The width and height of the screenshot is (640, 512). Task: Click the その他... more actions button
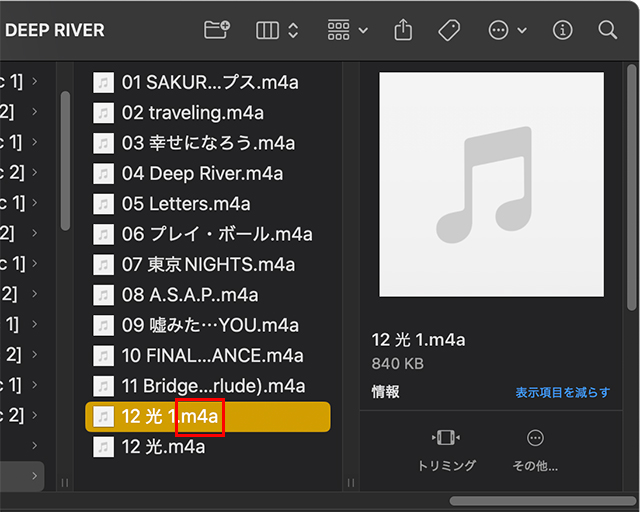535,450
